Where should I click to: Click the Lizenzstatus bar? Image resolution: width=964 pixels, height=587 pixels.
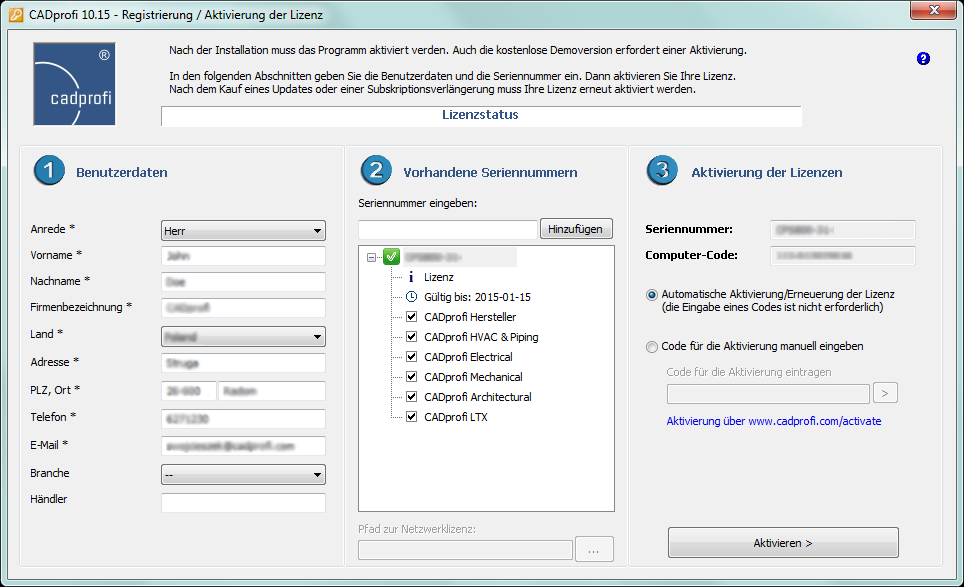pyautogui.click(x=481, y=116)
